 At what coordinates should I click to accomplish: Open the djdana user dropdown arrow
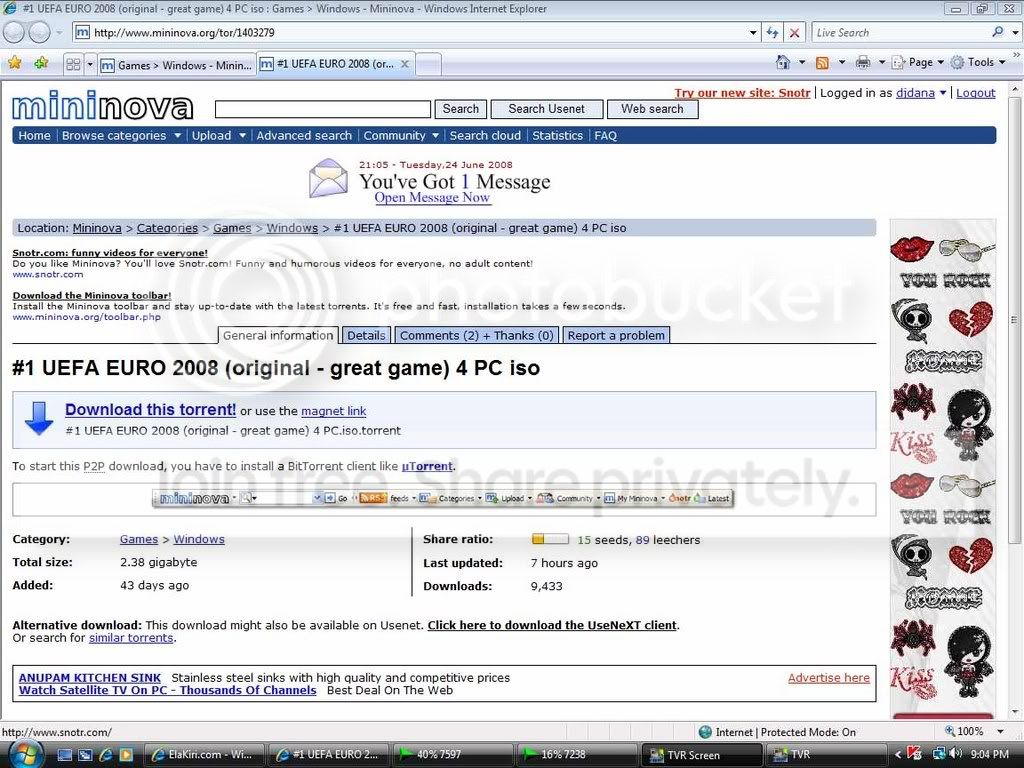942,93
